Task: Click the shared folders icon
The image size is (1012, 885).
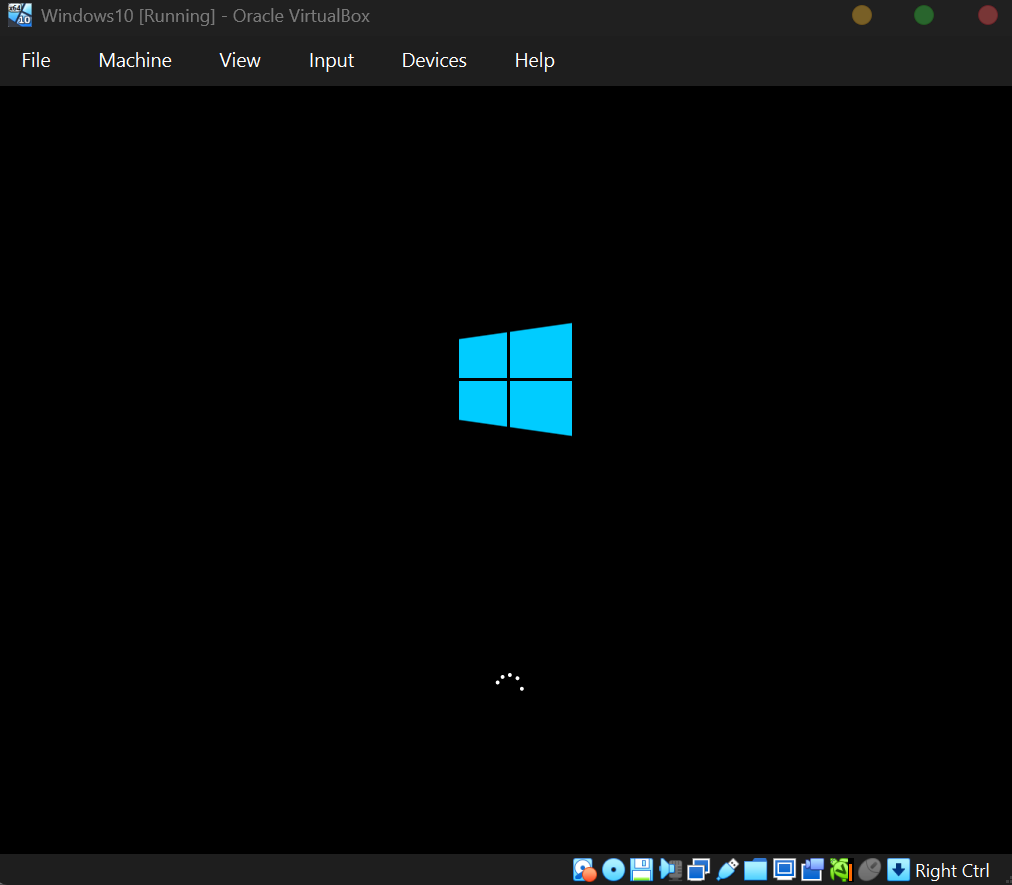Action: 755,870
